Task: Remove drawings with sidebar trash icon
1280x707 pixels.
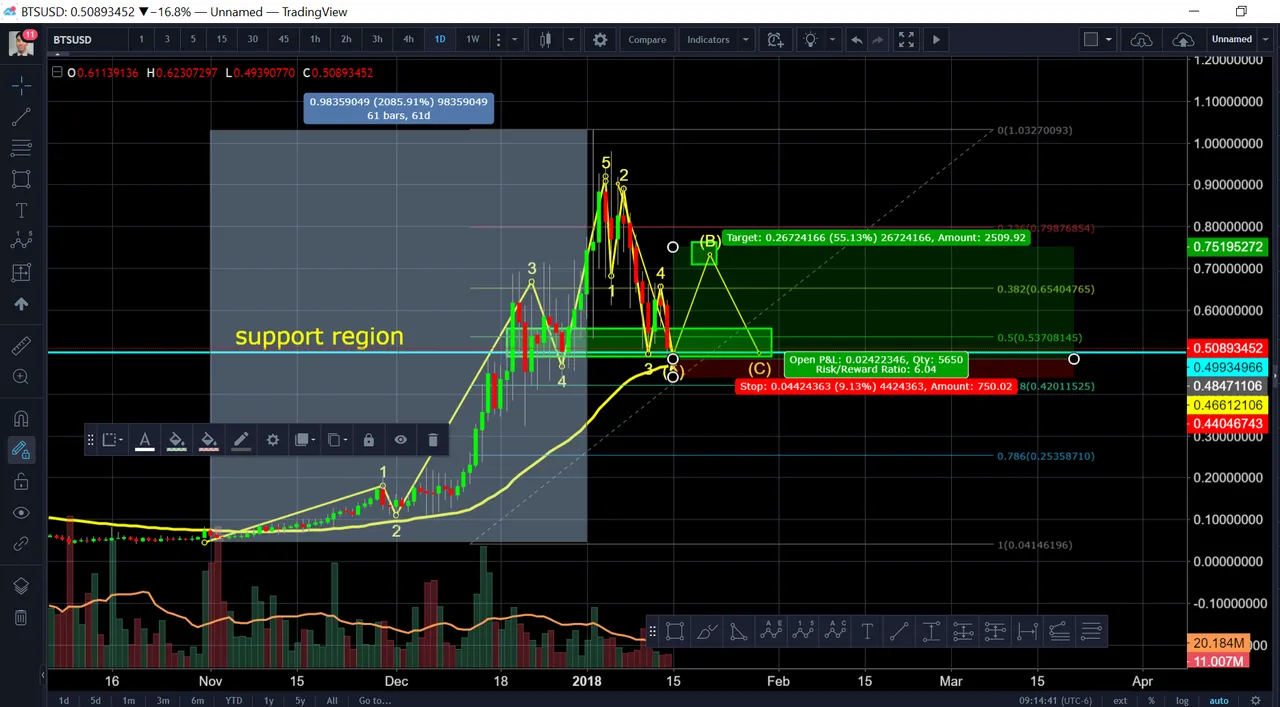Action: click(21, 617)
